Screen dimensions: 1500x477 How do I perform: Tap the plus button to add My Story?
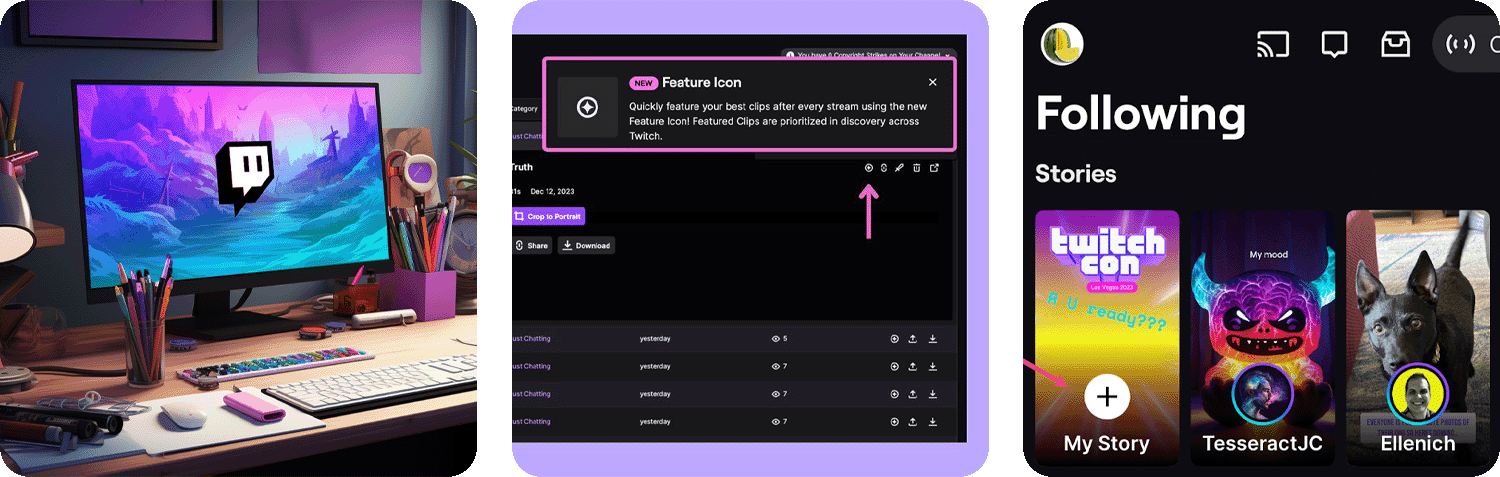[x=1107, y=397]
